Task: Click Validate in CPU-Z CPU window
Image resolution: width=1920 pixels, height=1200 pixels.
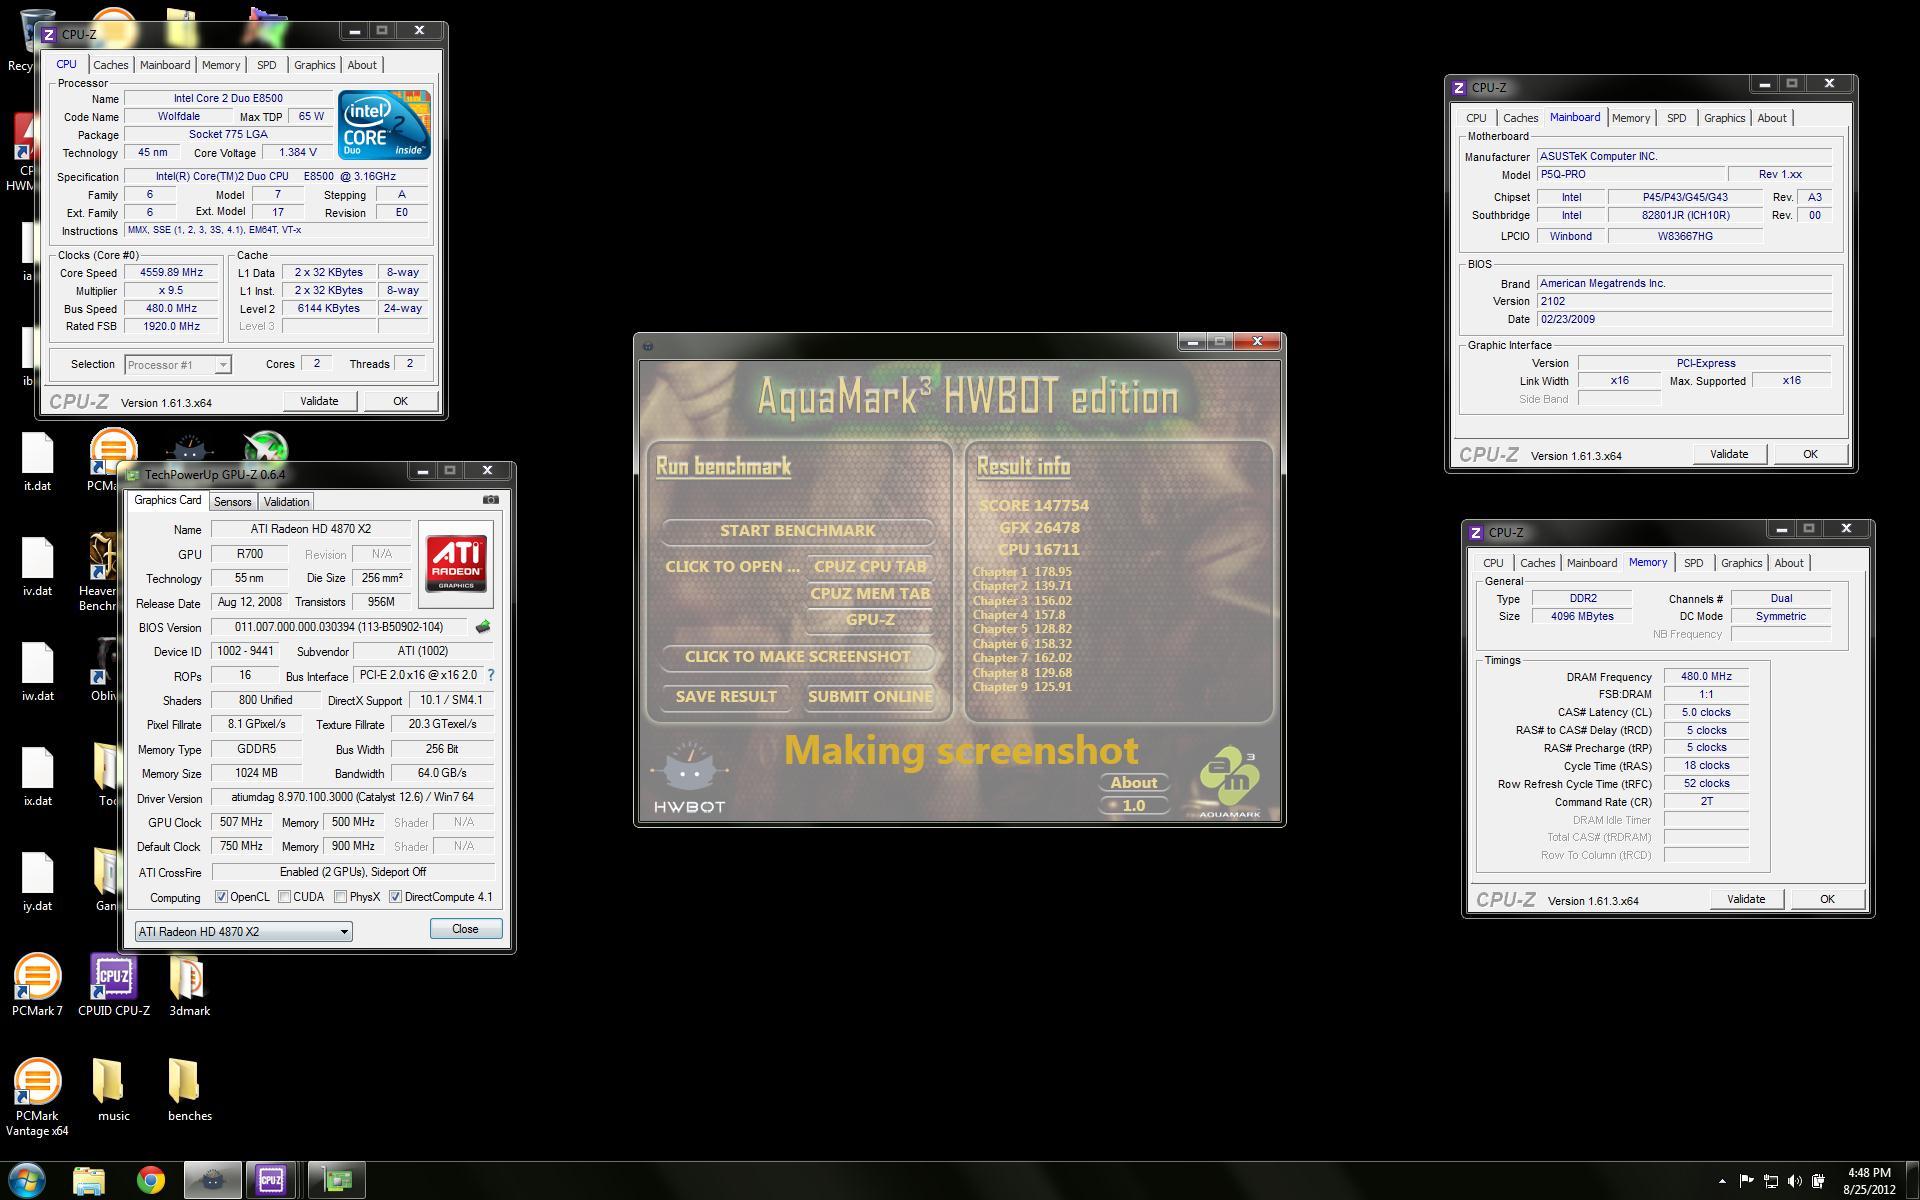Action: pos(319,401)
